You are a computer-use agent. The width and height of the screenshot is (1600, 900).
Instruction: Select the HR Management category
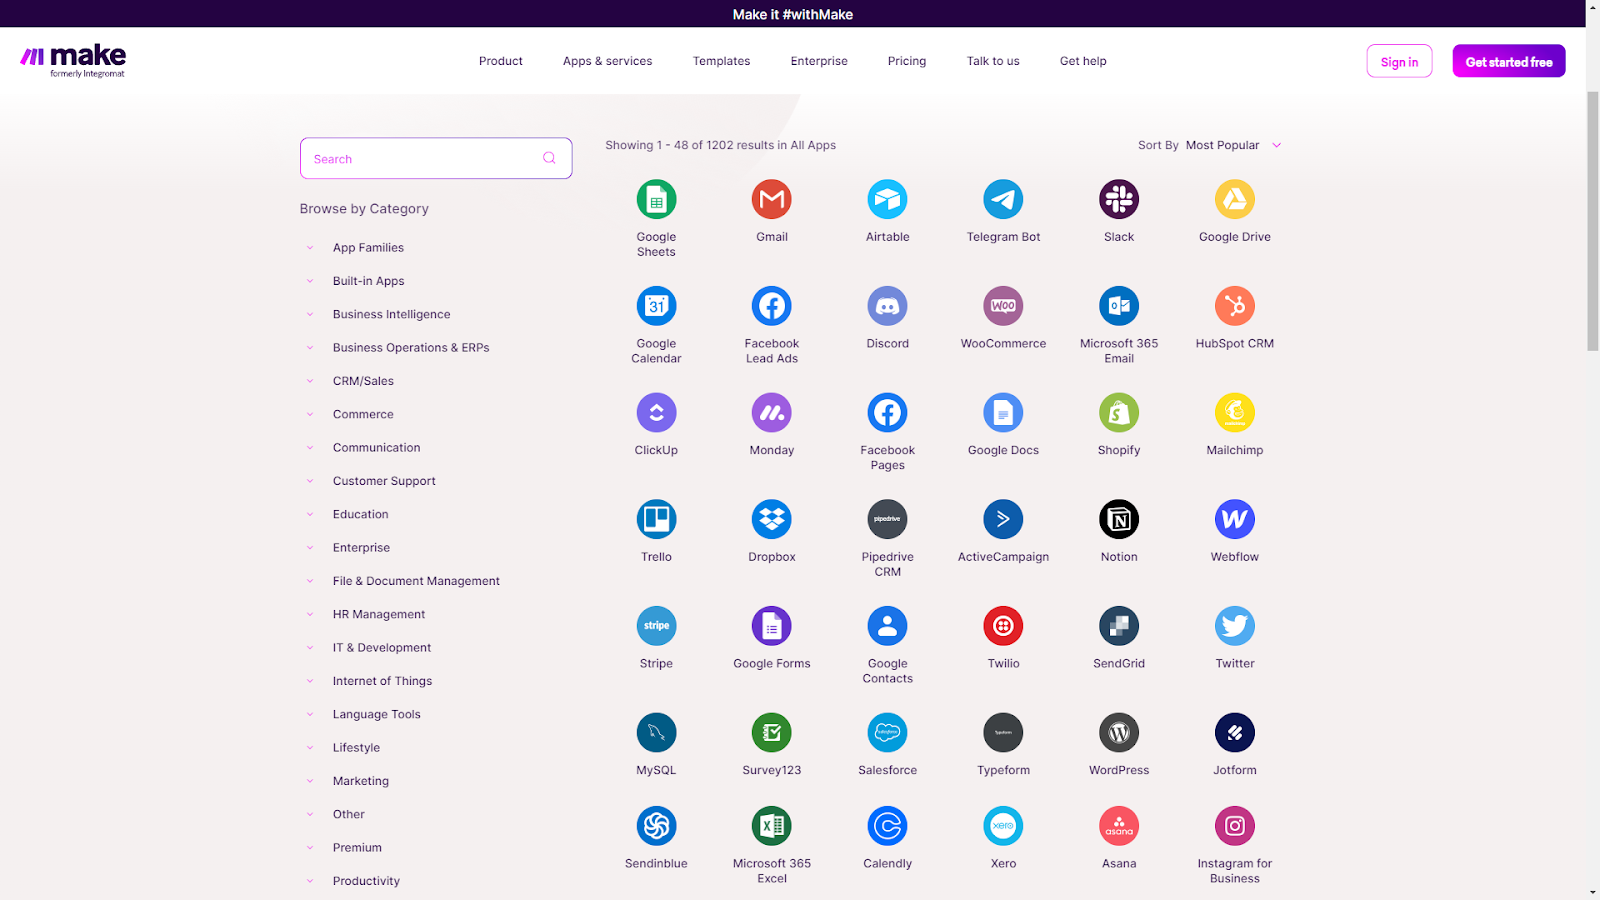click(x=379, y=614)
